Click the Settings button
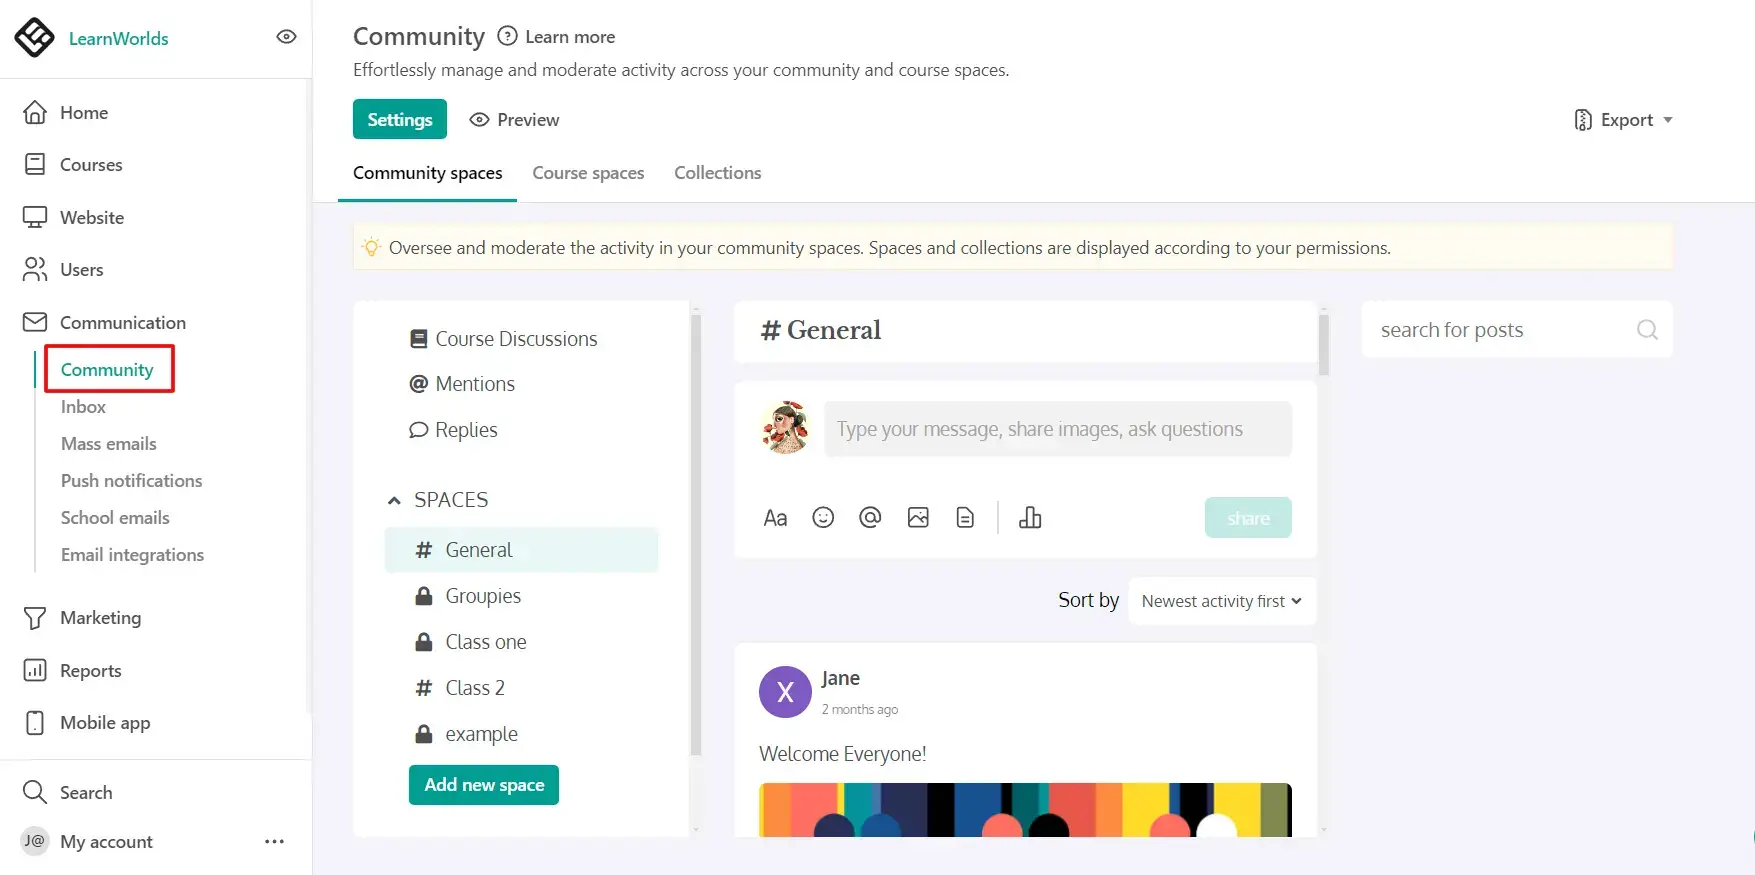 pos(400,119)
